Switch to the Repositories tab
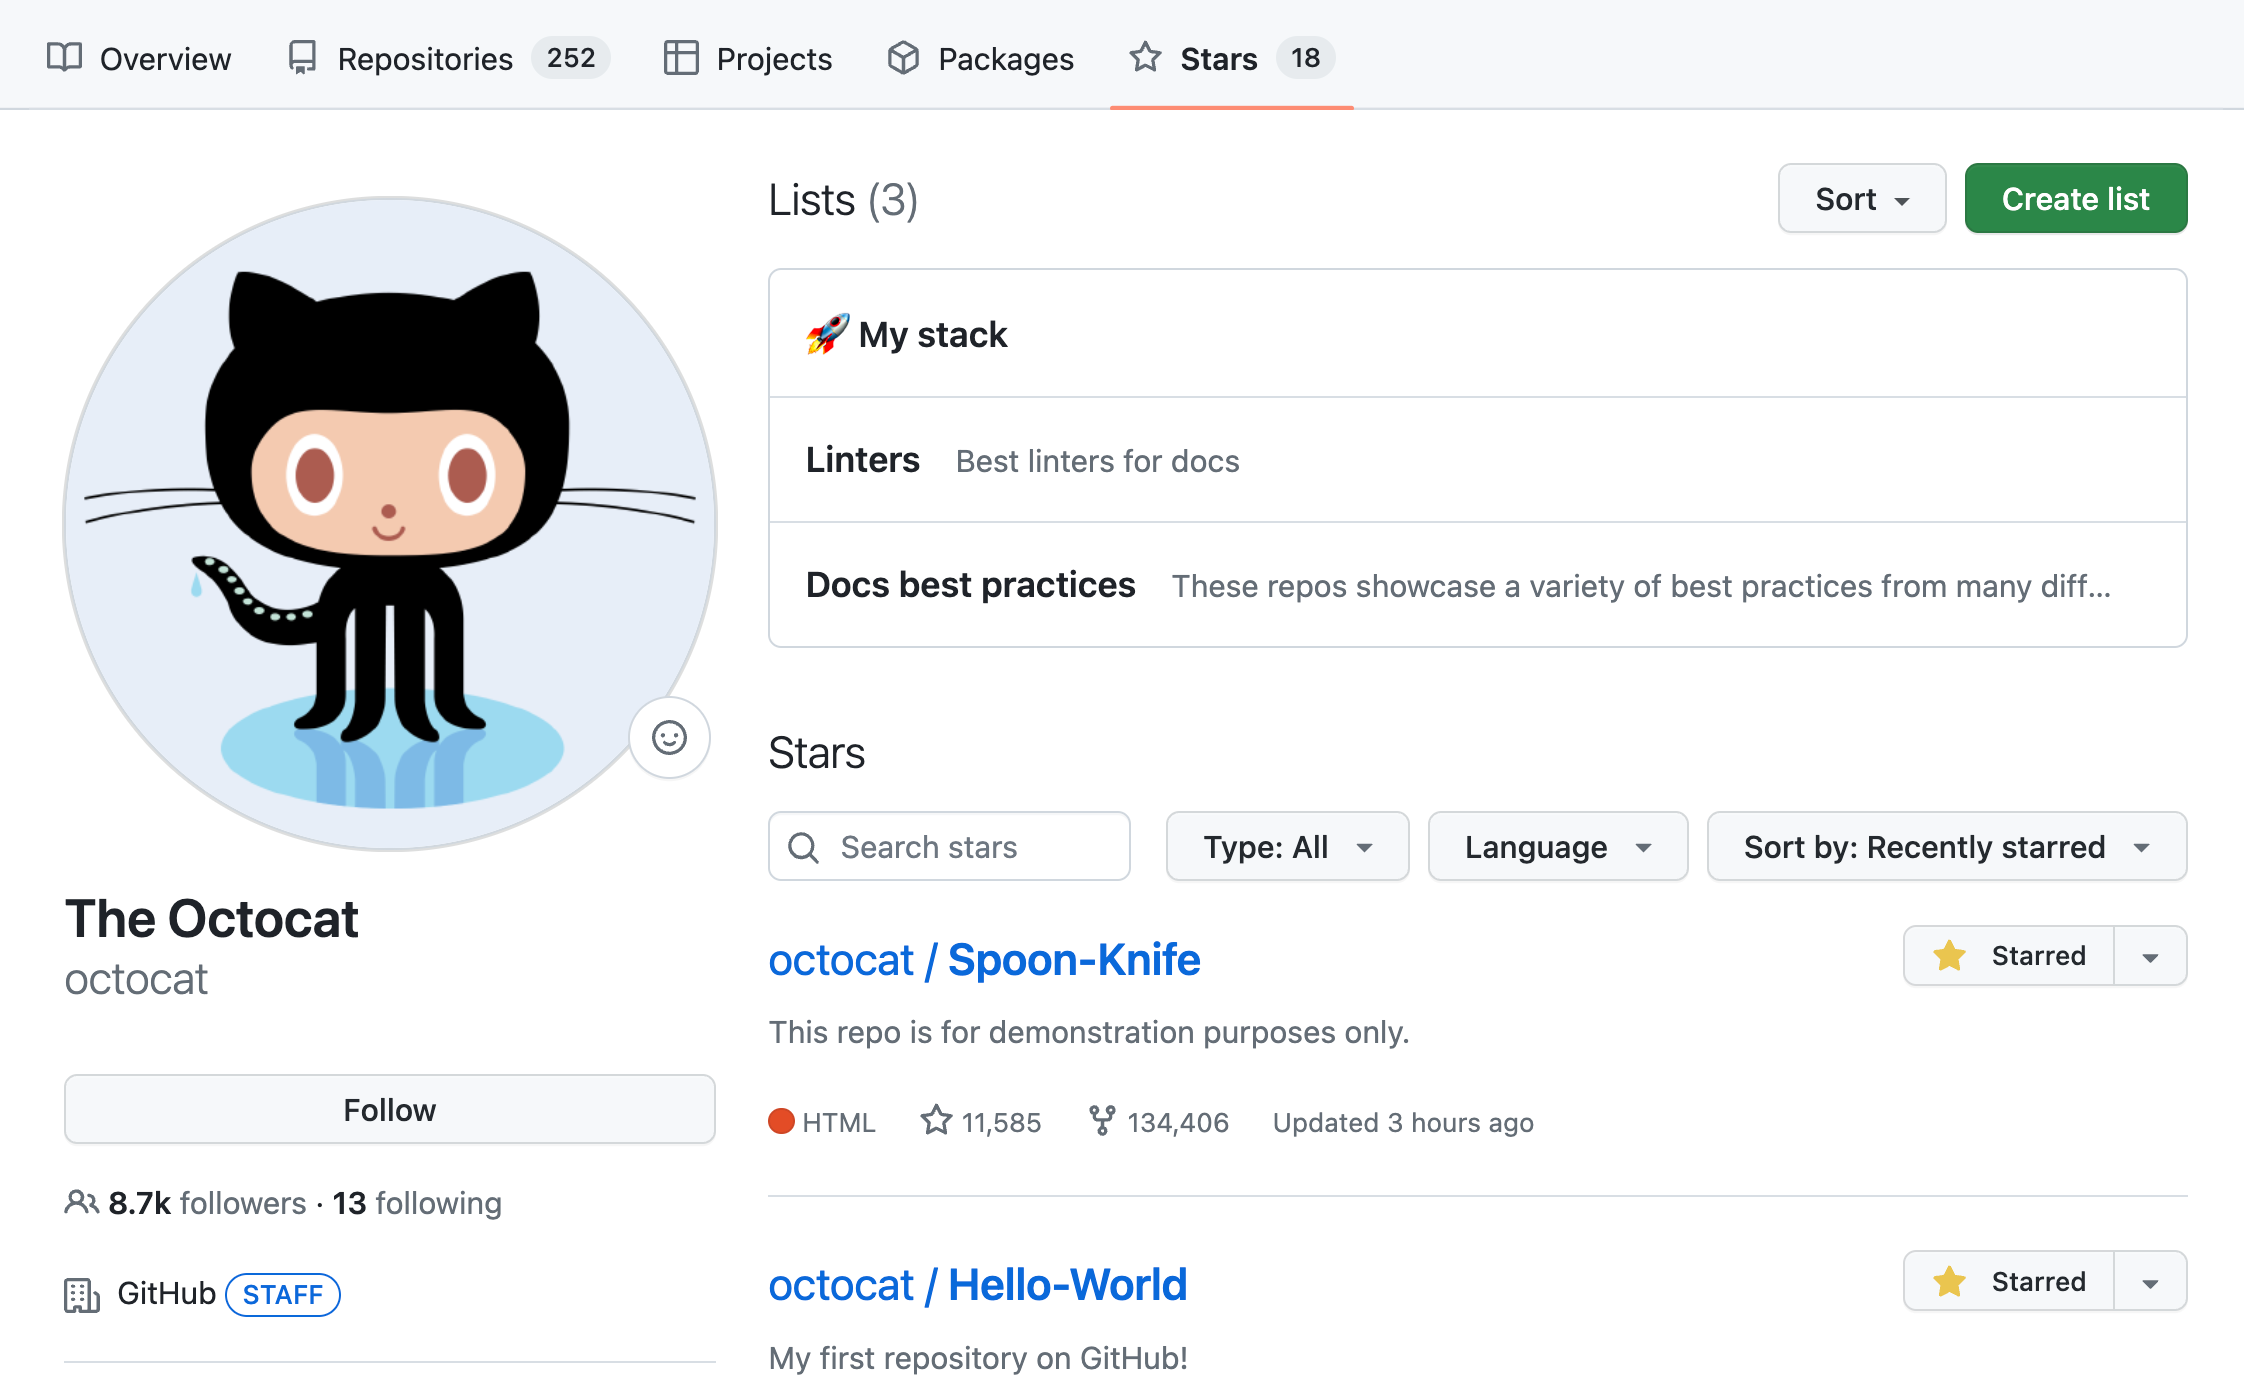 pyautogui.click(x=424, y=58)
